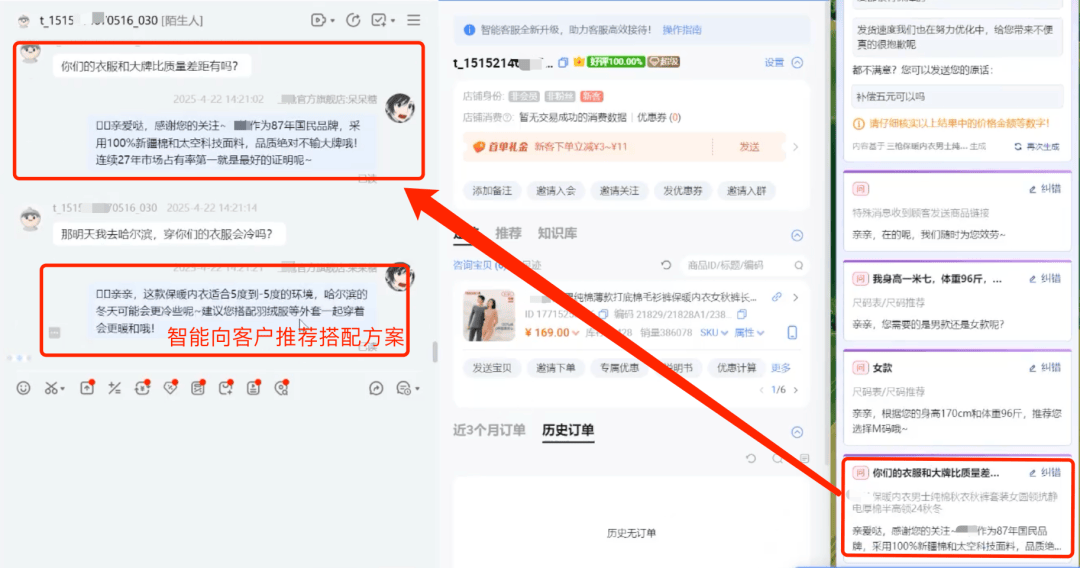
Task: Click the forward arrow icon in chat toolbar
Action: tap(376, 388)
